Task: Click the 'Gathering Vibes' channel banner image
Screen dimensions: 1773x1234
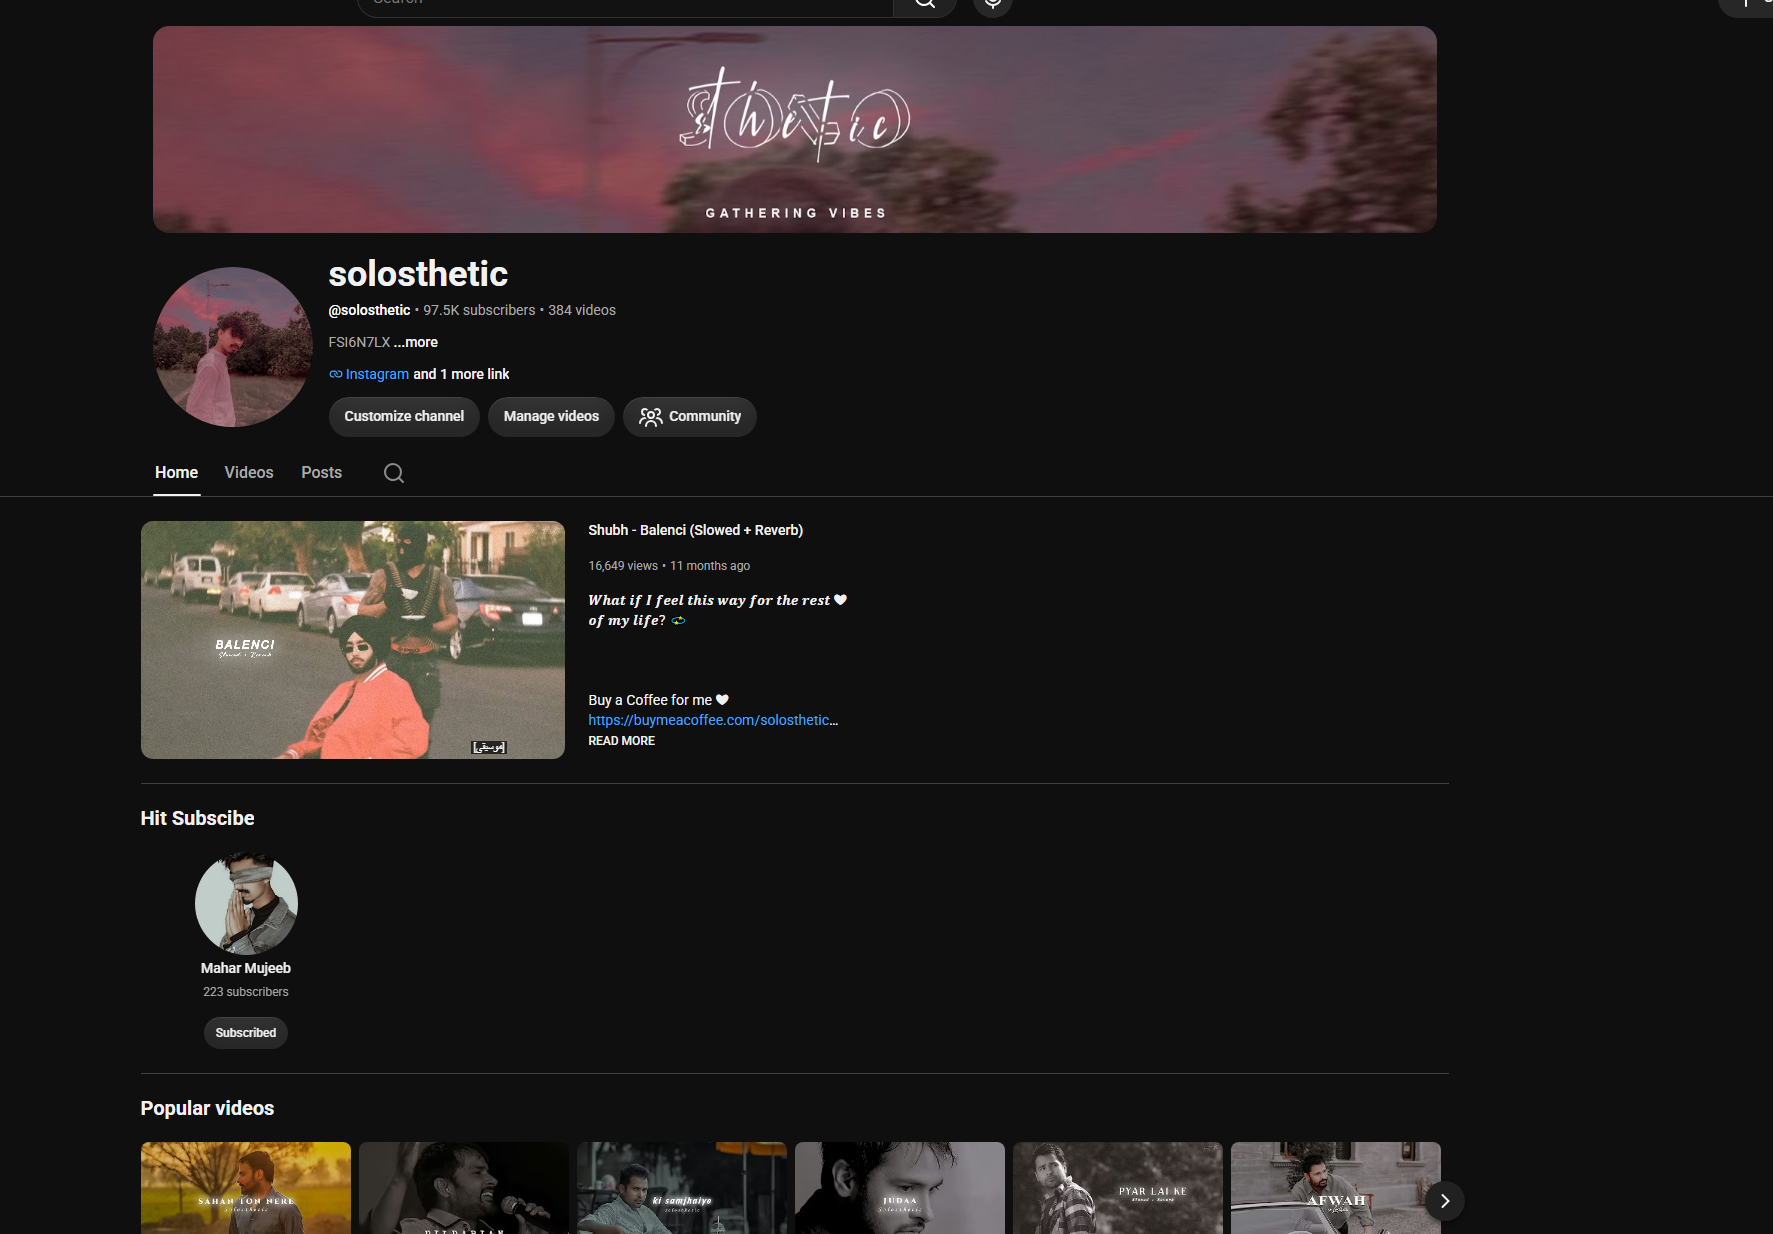Action: click(795, 129)
